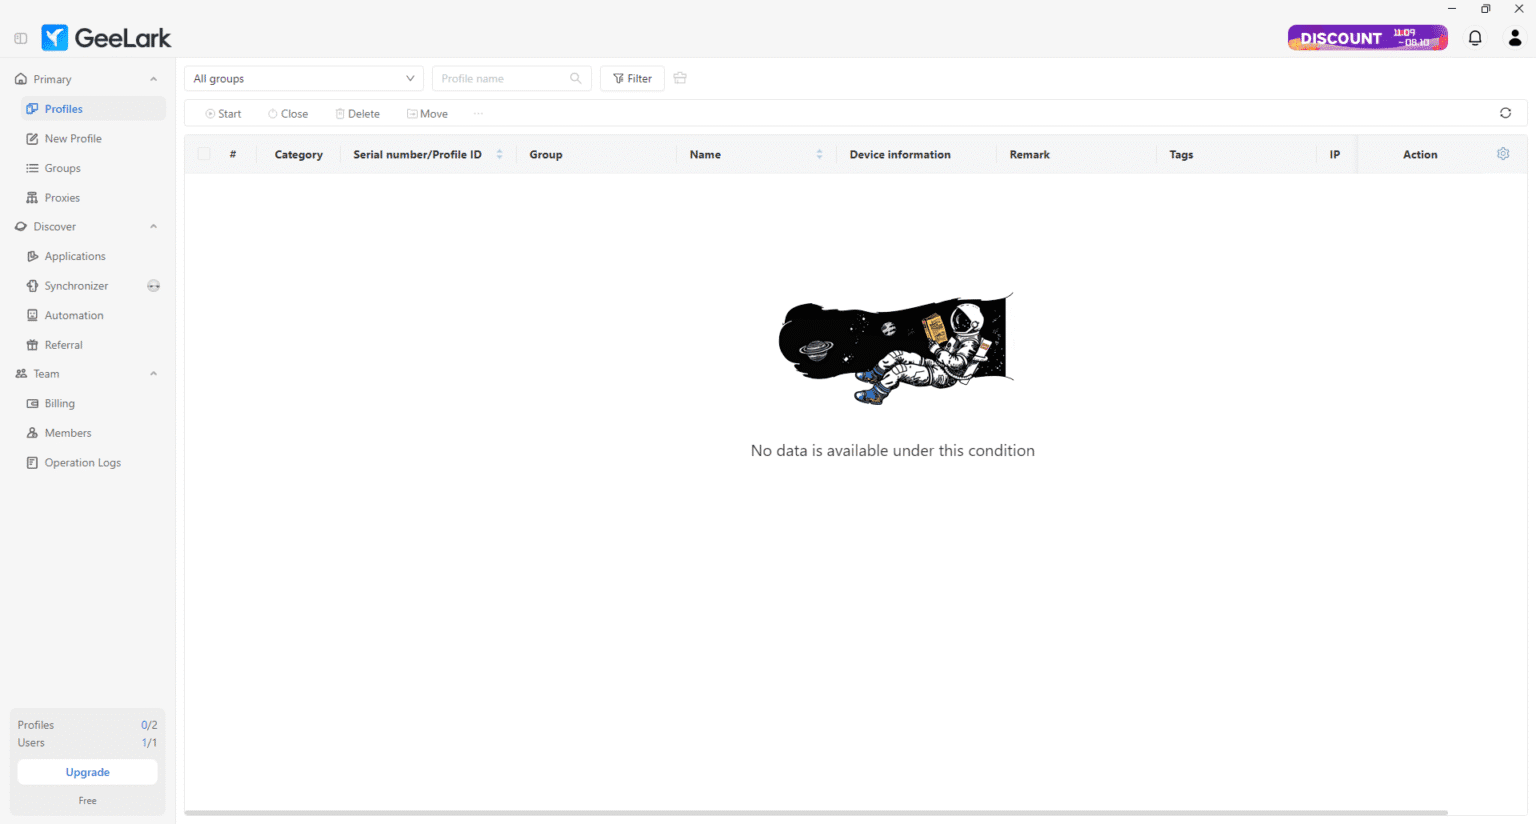The width and height of the screenshot is (1536, 824).
Task: Click the search magnifier in Profile name
Action: click(x=576, y=78)
